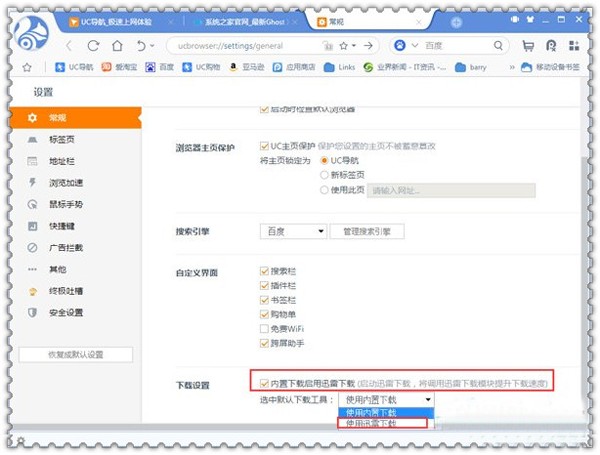Open 鼠标手势 settings section
Screen dimensions: 600x455
[x=76, y=204]
